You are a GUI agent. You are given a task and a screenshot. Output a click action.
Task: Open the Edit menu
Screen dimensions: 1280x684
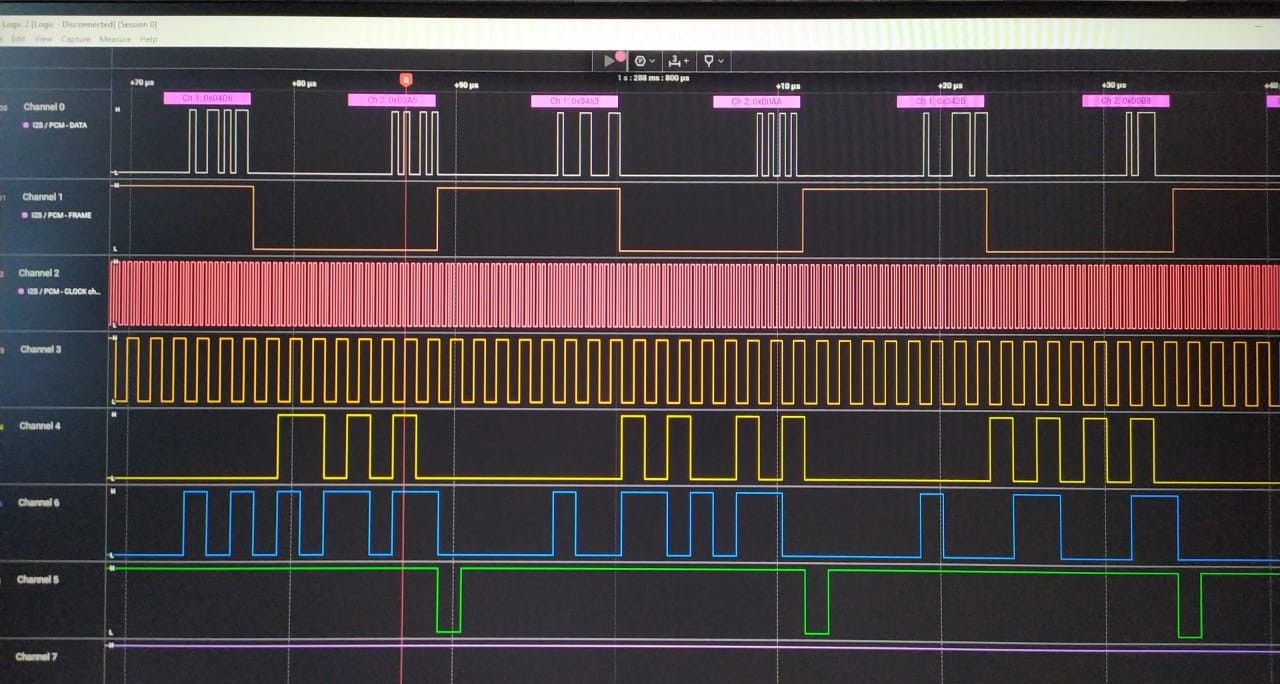[x=18, y=39]
